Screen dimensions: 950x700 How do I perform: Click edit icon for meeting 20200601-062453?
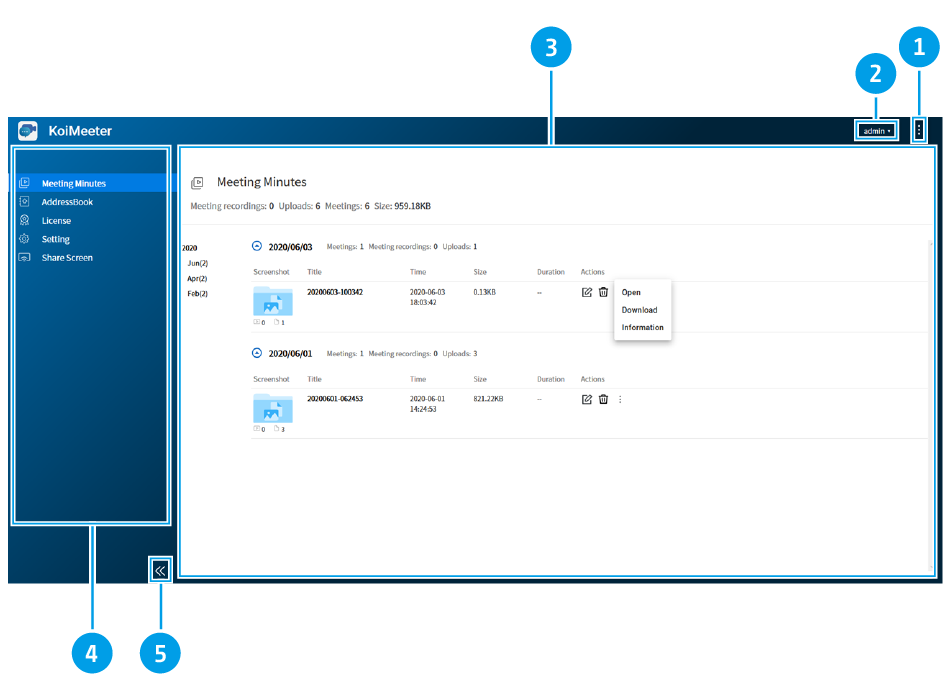point(587,399)
